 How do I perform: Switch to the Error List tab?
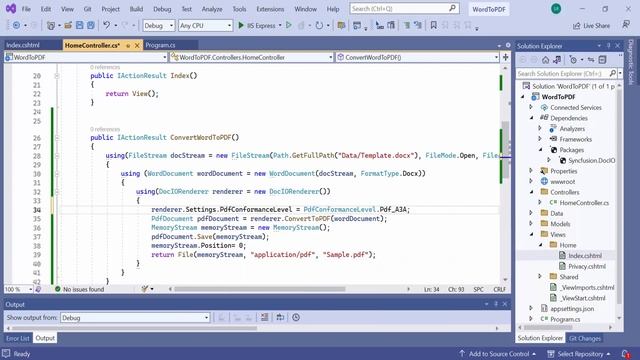pos(18,338)
